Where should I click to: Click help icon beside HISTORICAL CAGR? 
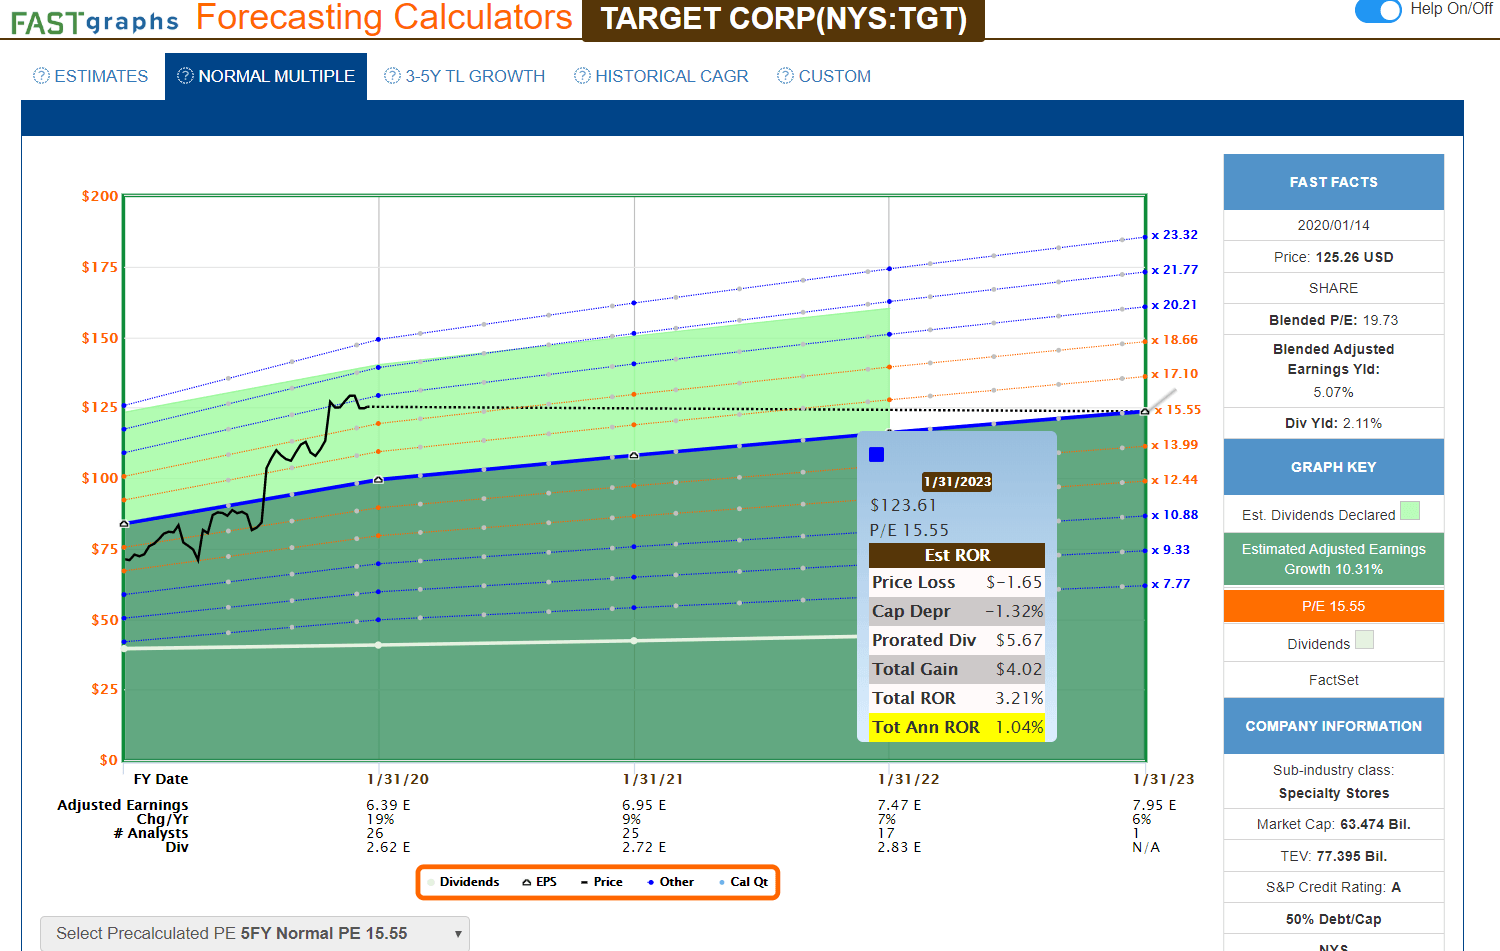(582, 76)
